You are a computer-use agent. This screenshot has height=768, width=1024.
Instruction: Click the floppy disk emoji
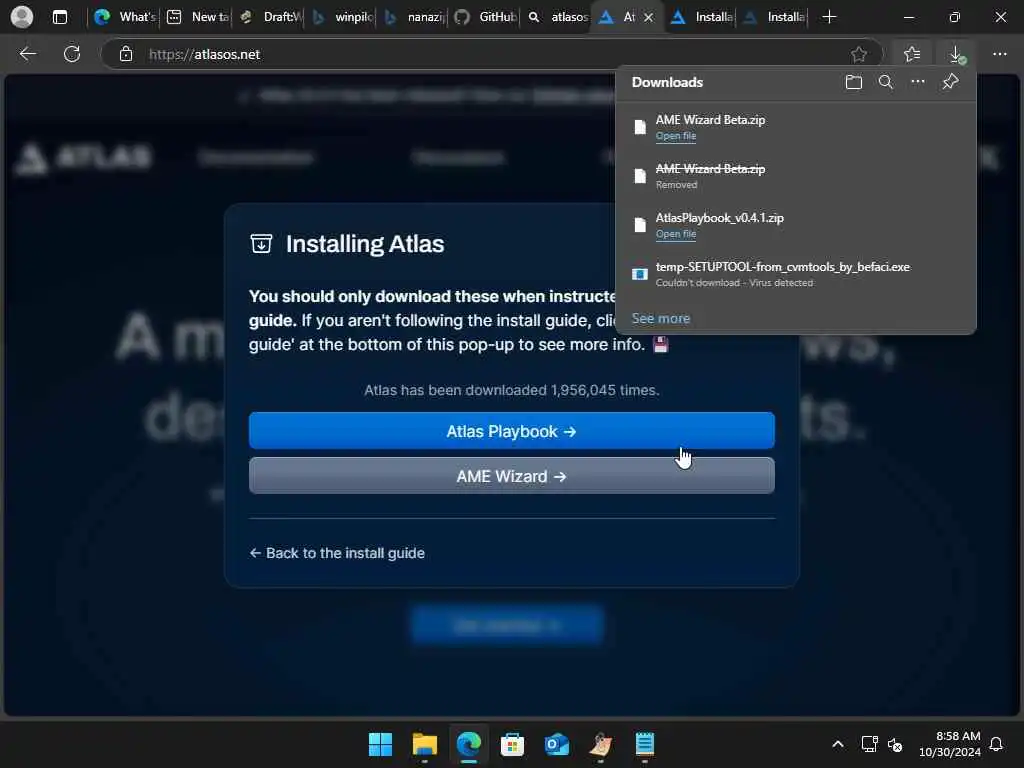click(660, 344)
